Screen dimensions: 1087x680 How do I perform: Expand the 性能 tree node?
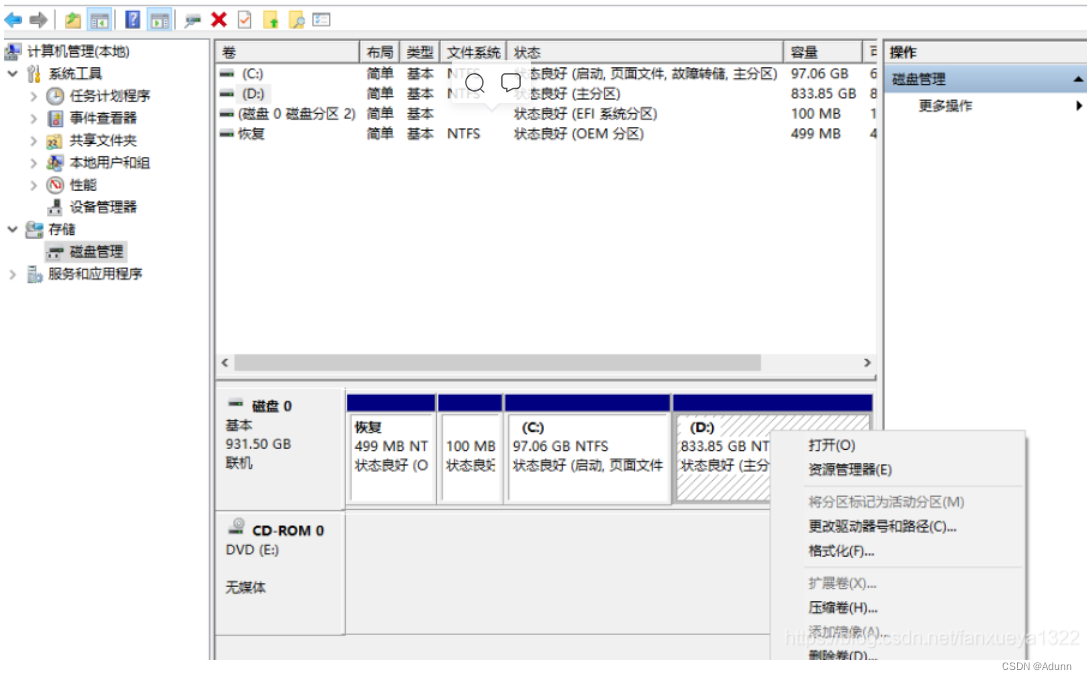pos(33,185)
